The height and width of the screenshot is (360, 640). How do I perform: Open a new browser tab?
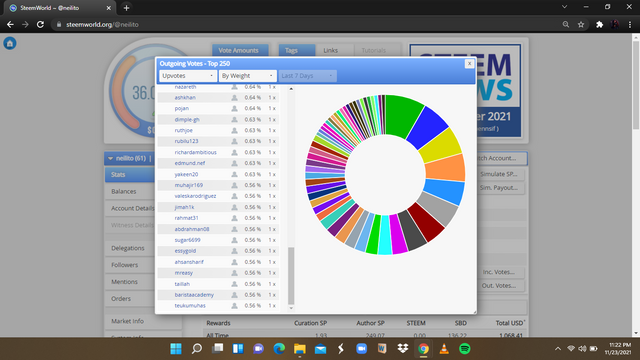pos(126,8)
